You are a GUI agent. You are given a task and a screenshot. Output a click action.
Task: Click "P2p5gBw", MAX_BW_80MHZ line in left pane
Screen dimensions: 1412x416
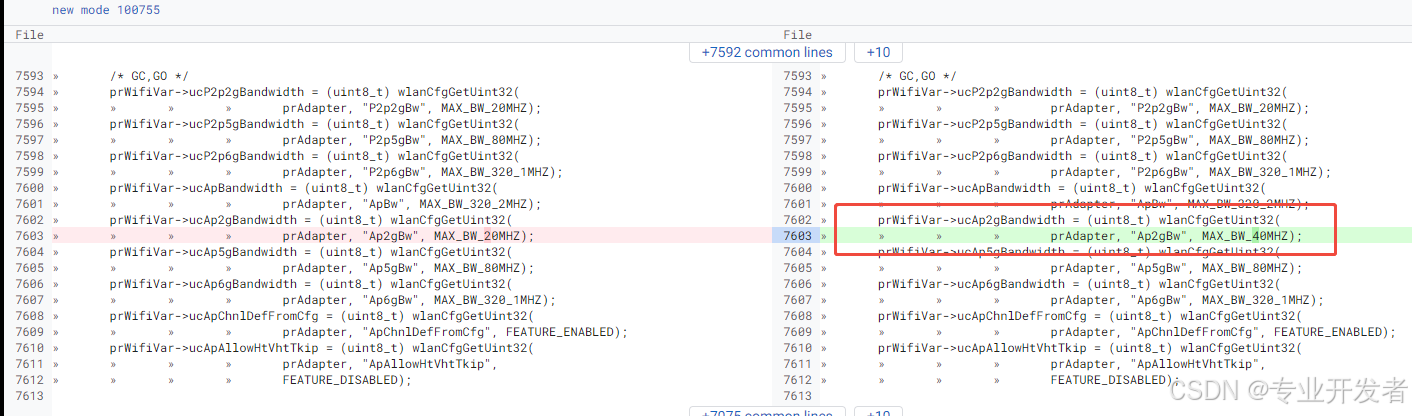412,140
